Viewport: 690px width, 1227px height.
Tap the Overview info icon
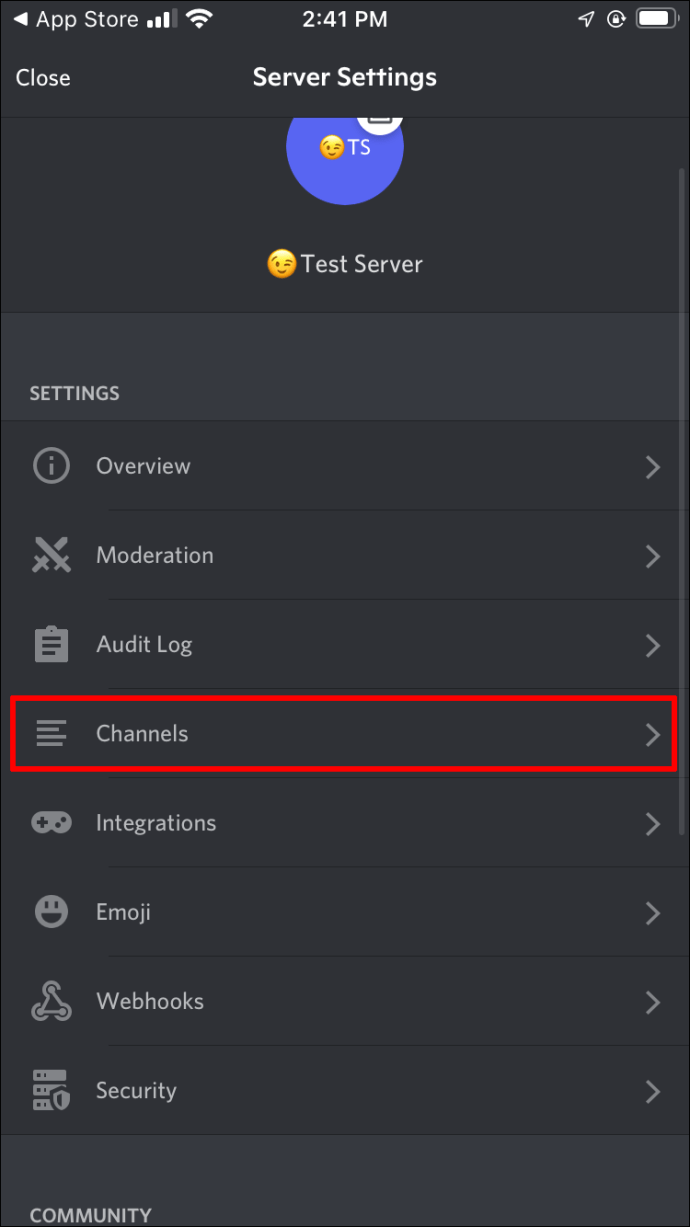[51, 466]
